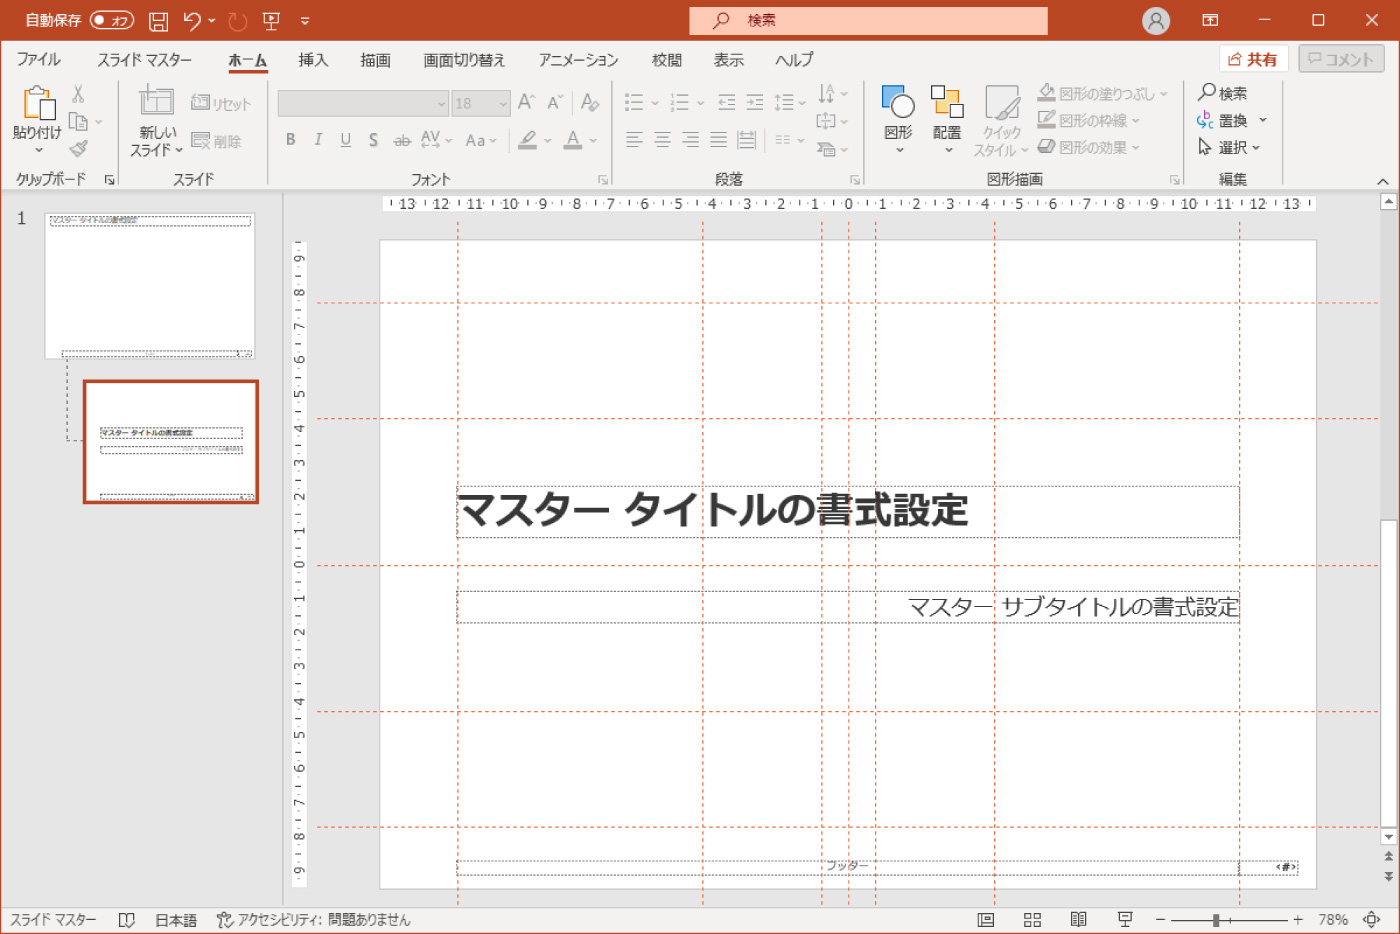Click the マスター タイトルの書式設定 placeholder

point(847,511)
